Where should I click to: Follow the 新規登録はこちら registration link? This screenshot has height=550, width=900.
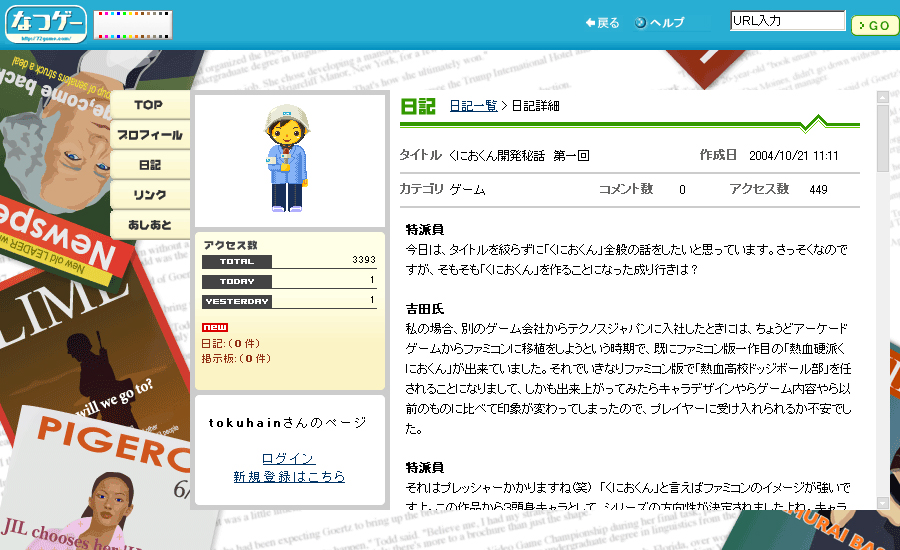(288, 476)
